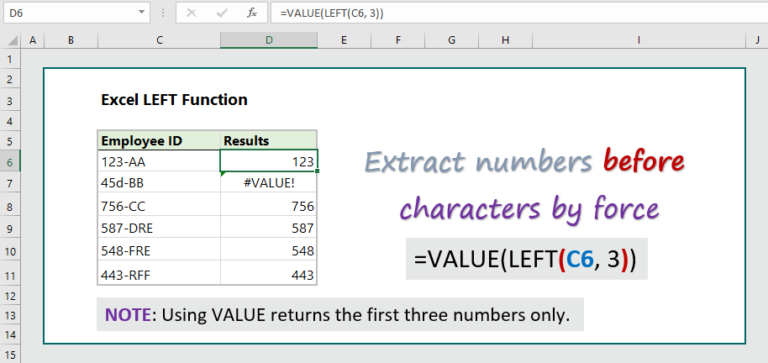Image resolution: width=768 pixels, height=363 pixels.
Task: Click the three-dot name box resize handle
Action: coord(162,13)
